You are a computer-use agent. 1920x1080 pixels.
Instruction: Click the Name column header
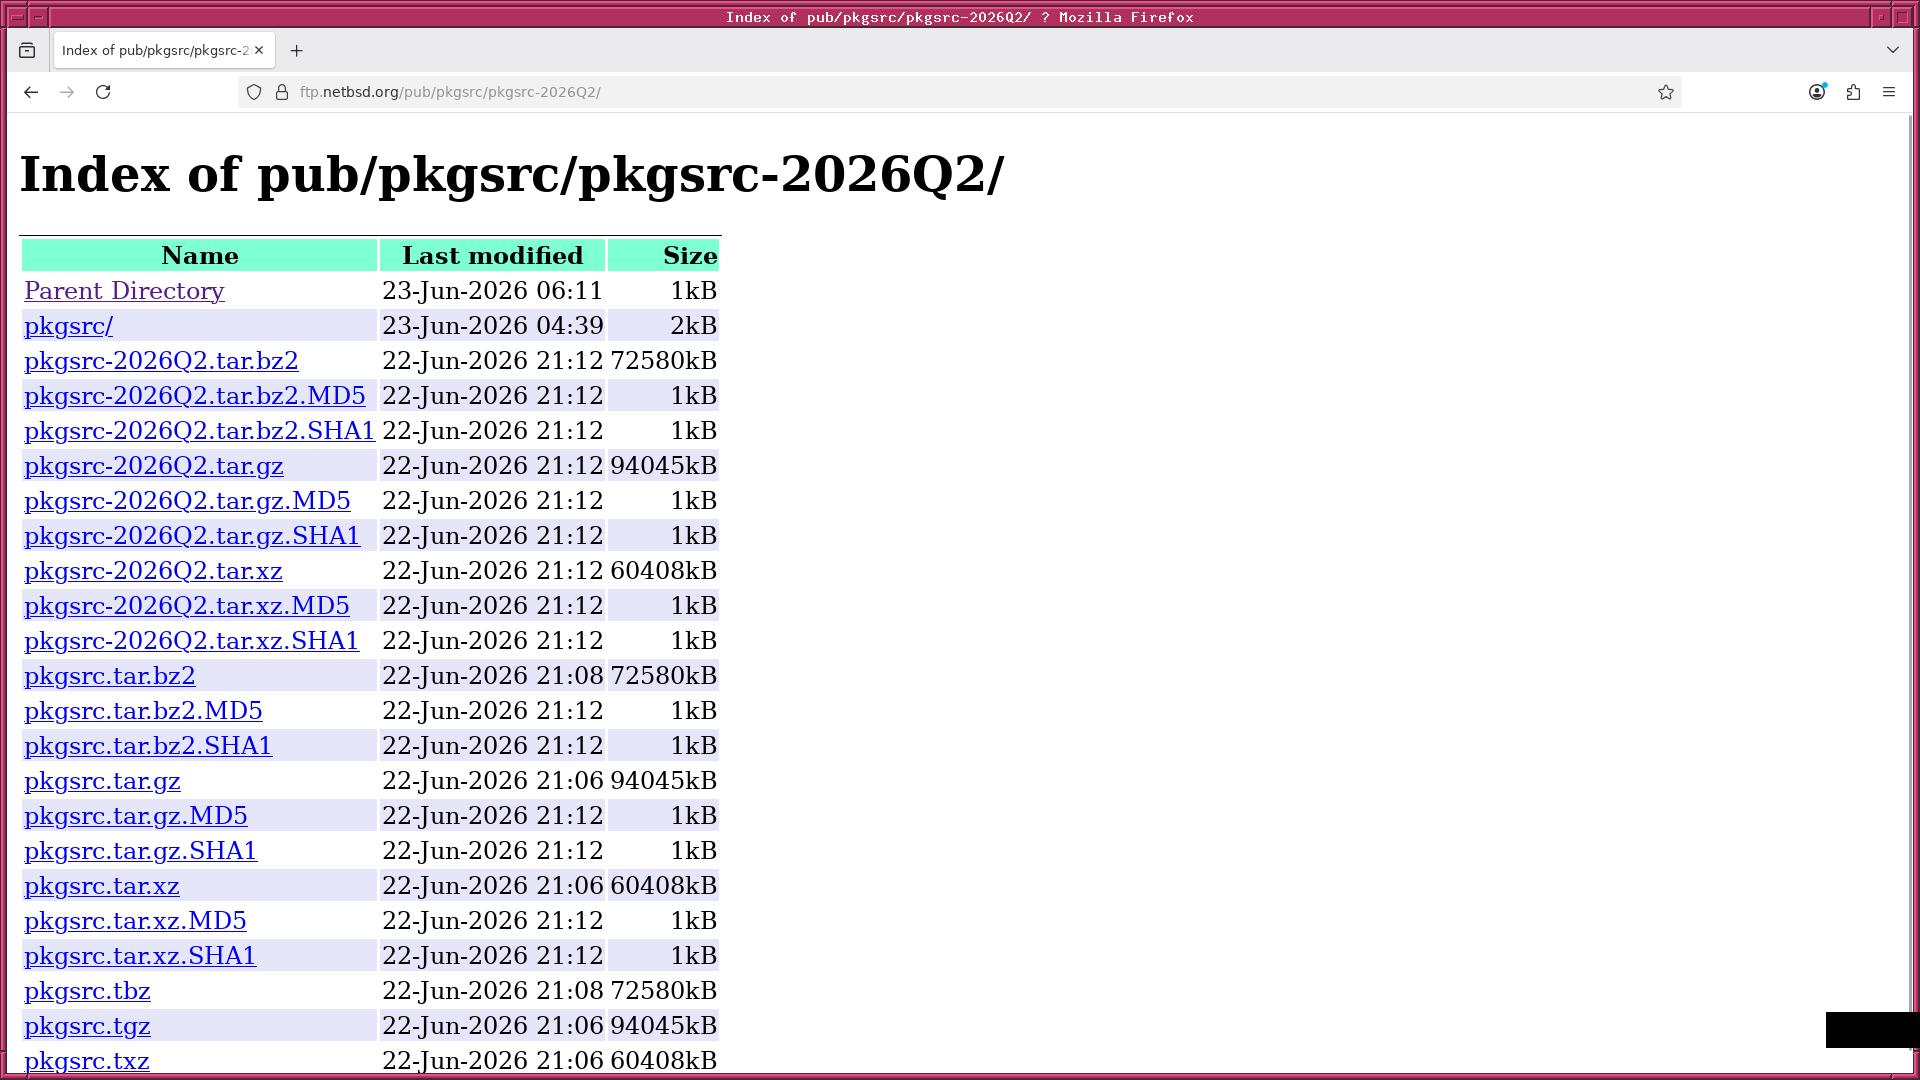click(x=200, y=256)
